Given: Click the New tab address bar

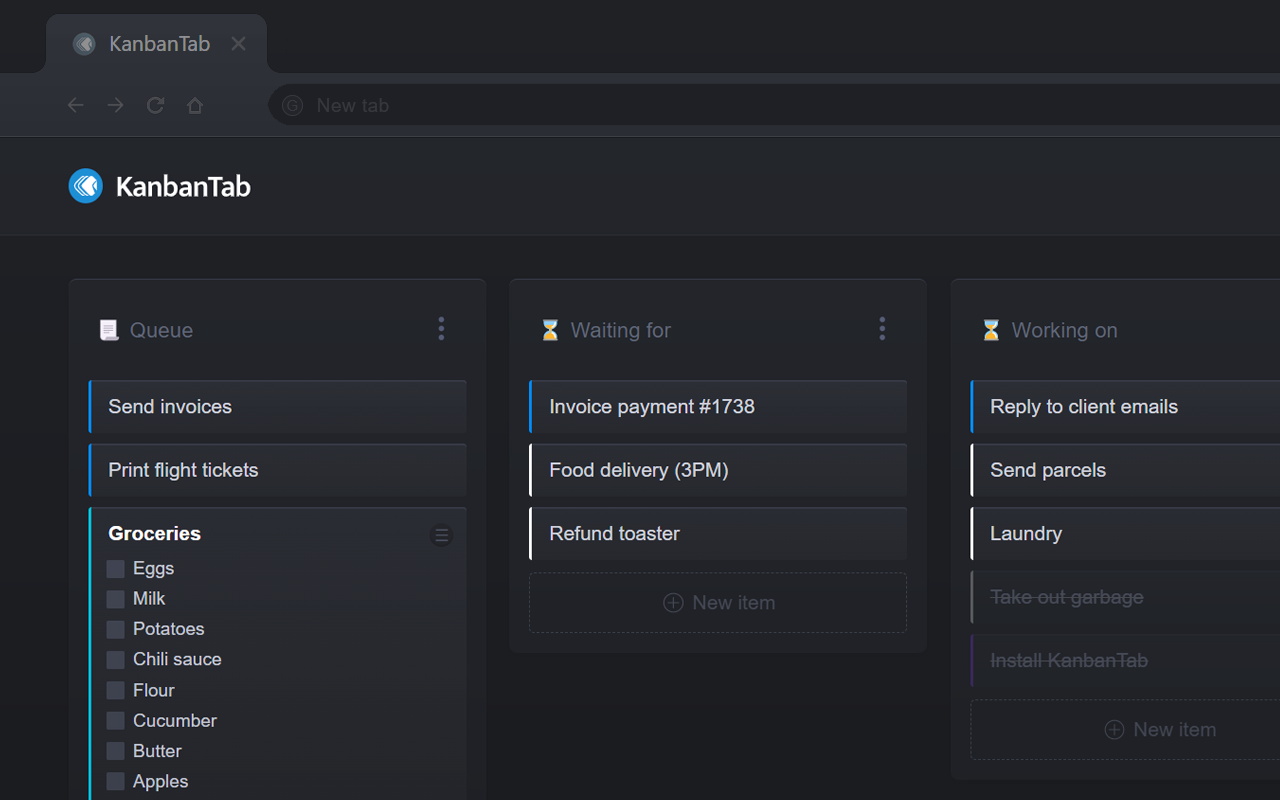Looking at the screenshot, I should [774, 105].
